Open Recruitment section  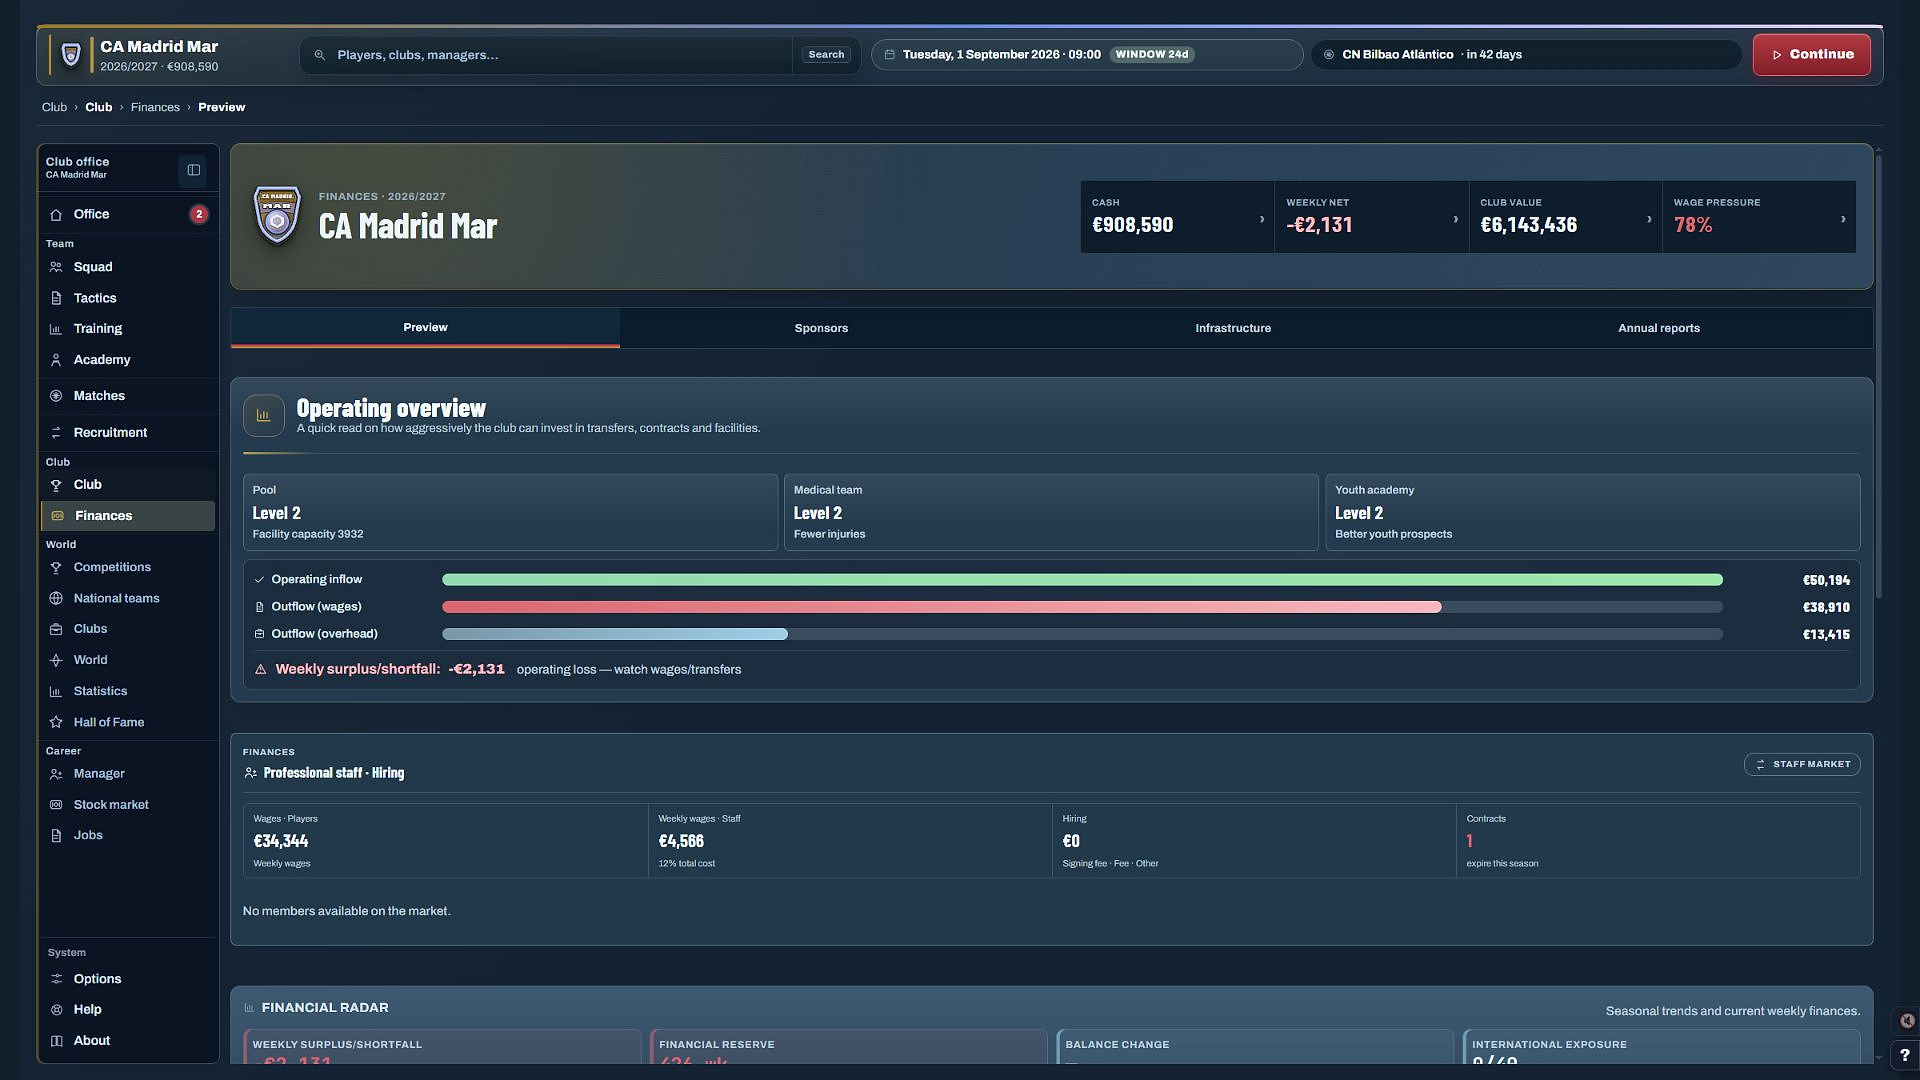click(x=128, y=433)
